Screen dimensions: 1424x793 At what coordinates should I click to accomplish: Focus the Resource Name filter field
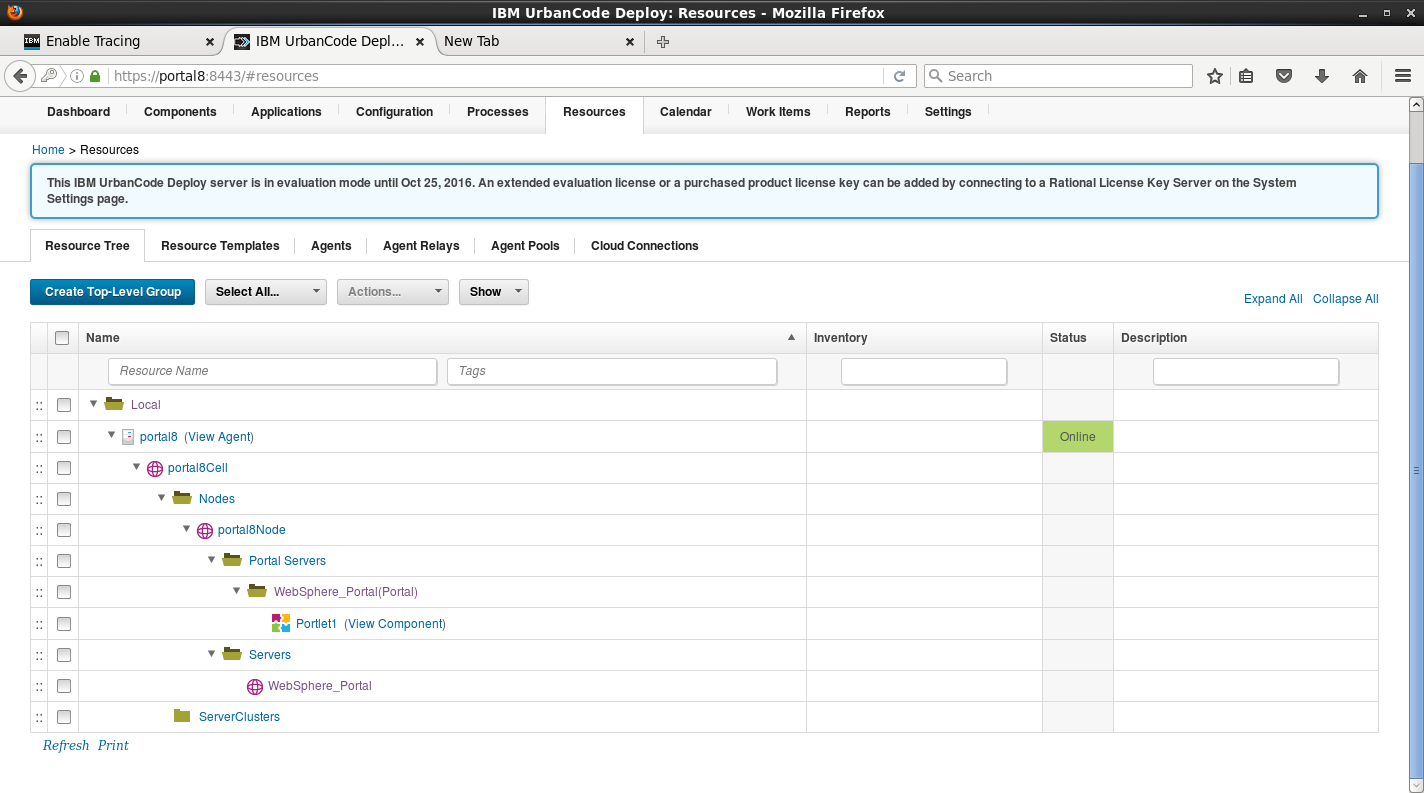[x=272, y=371]
